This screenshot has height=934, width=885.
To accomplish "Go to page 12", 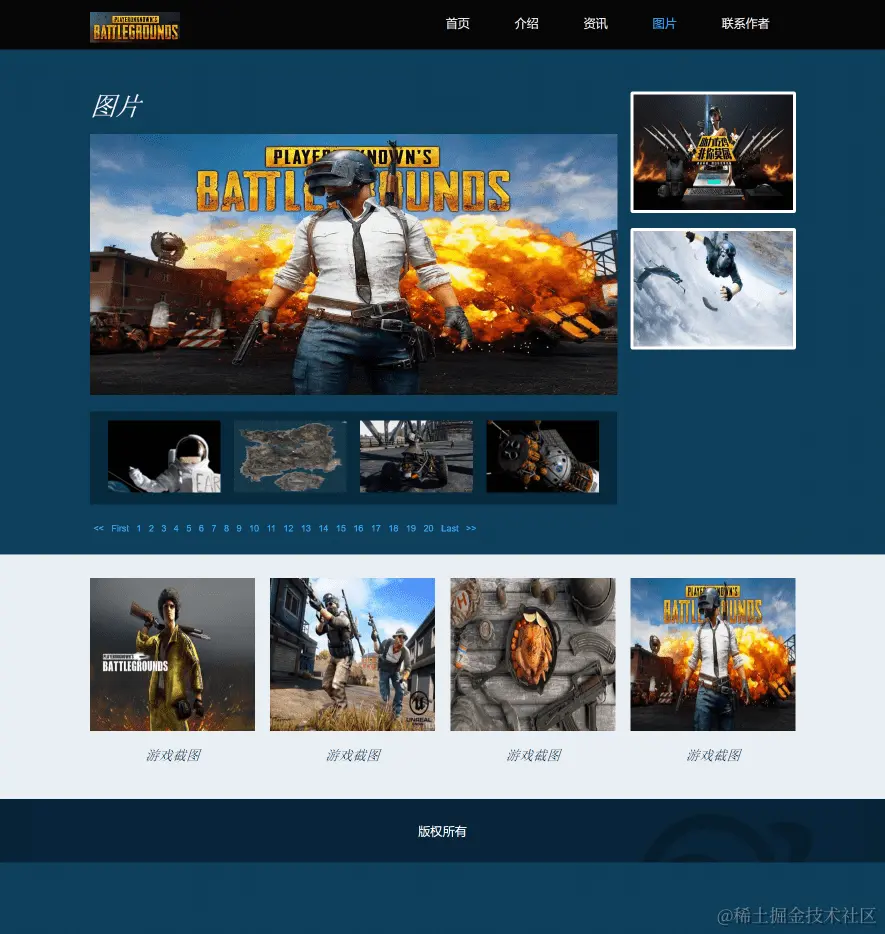I will pos(288,528).
